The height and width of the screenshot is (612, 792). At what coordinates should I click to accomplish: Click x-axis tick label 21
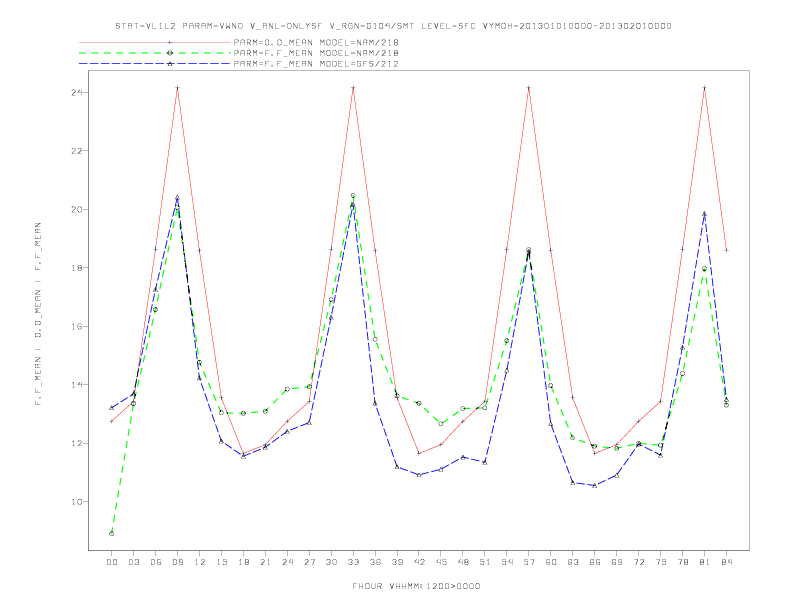pyautogui.click(x=265, y=562)
